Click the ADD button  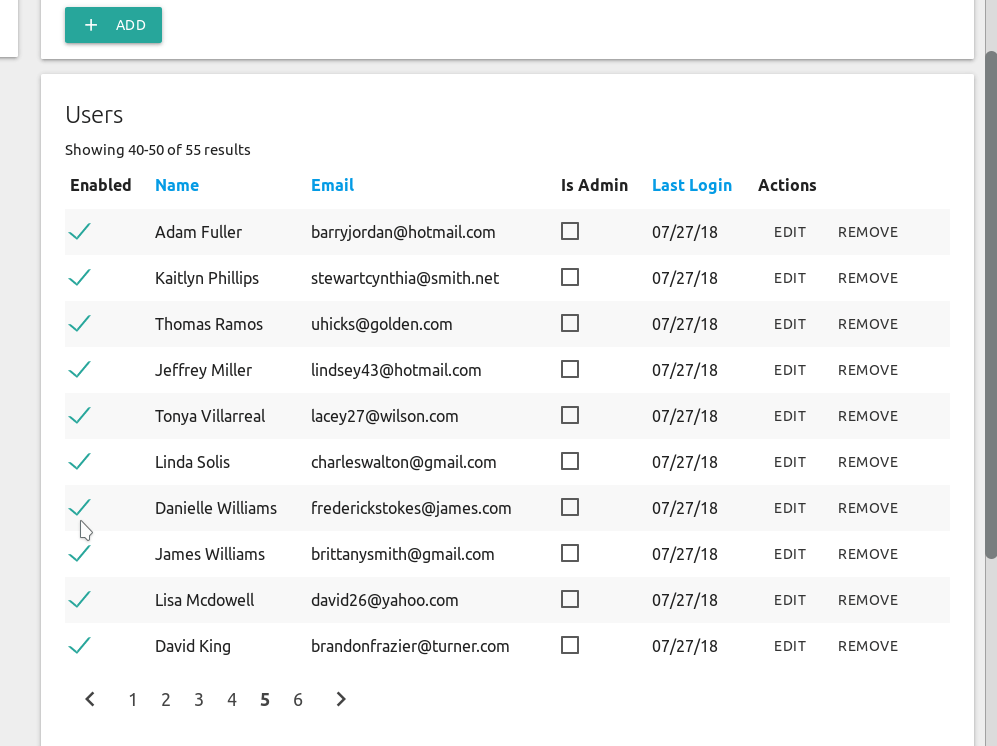tap(113, 25)
